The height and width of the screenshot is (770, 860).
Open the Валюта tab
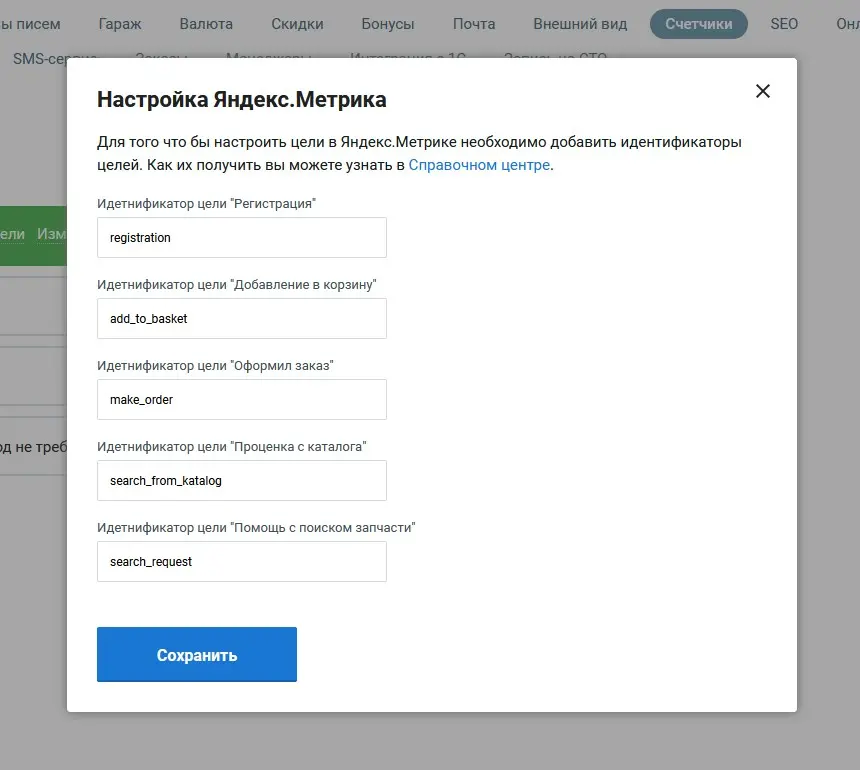tap(206, 24)
